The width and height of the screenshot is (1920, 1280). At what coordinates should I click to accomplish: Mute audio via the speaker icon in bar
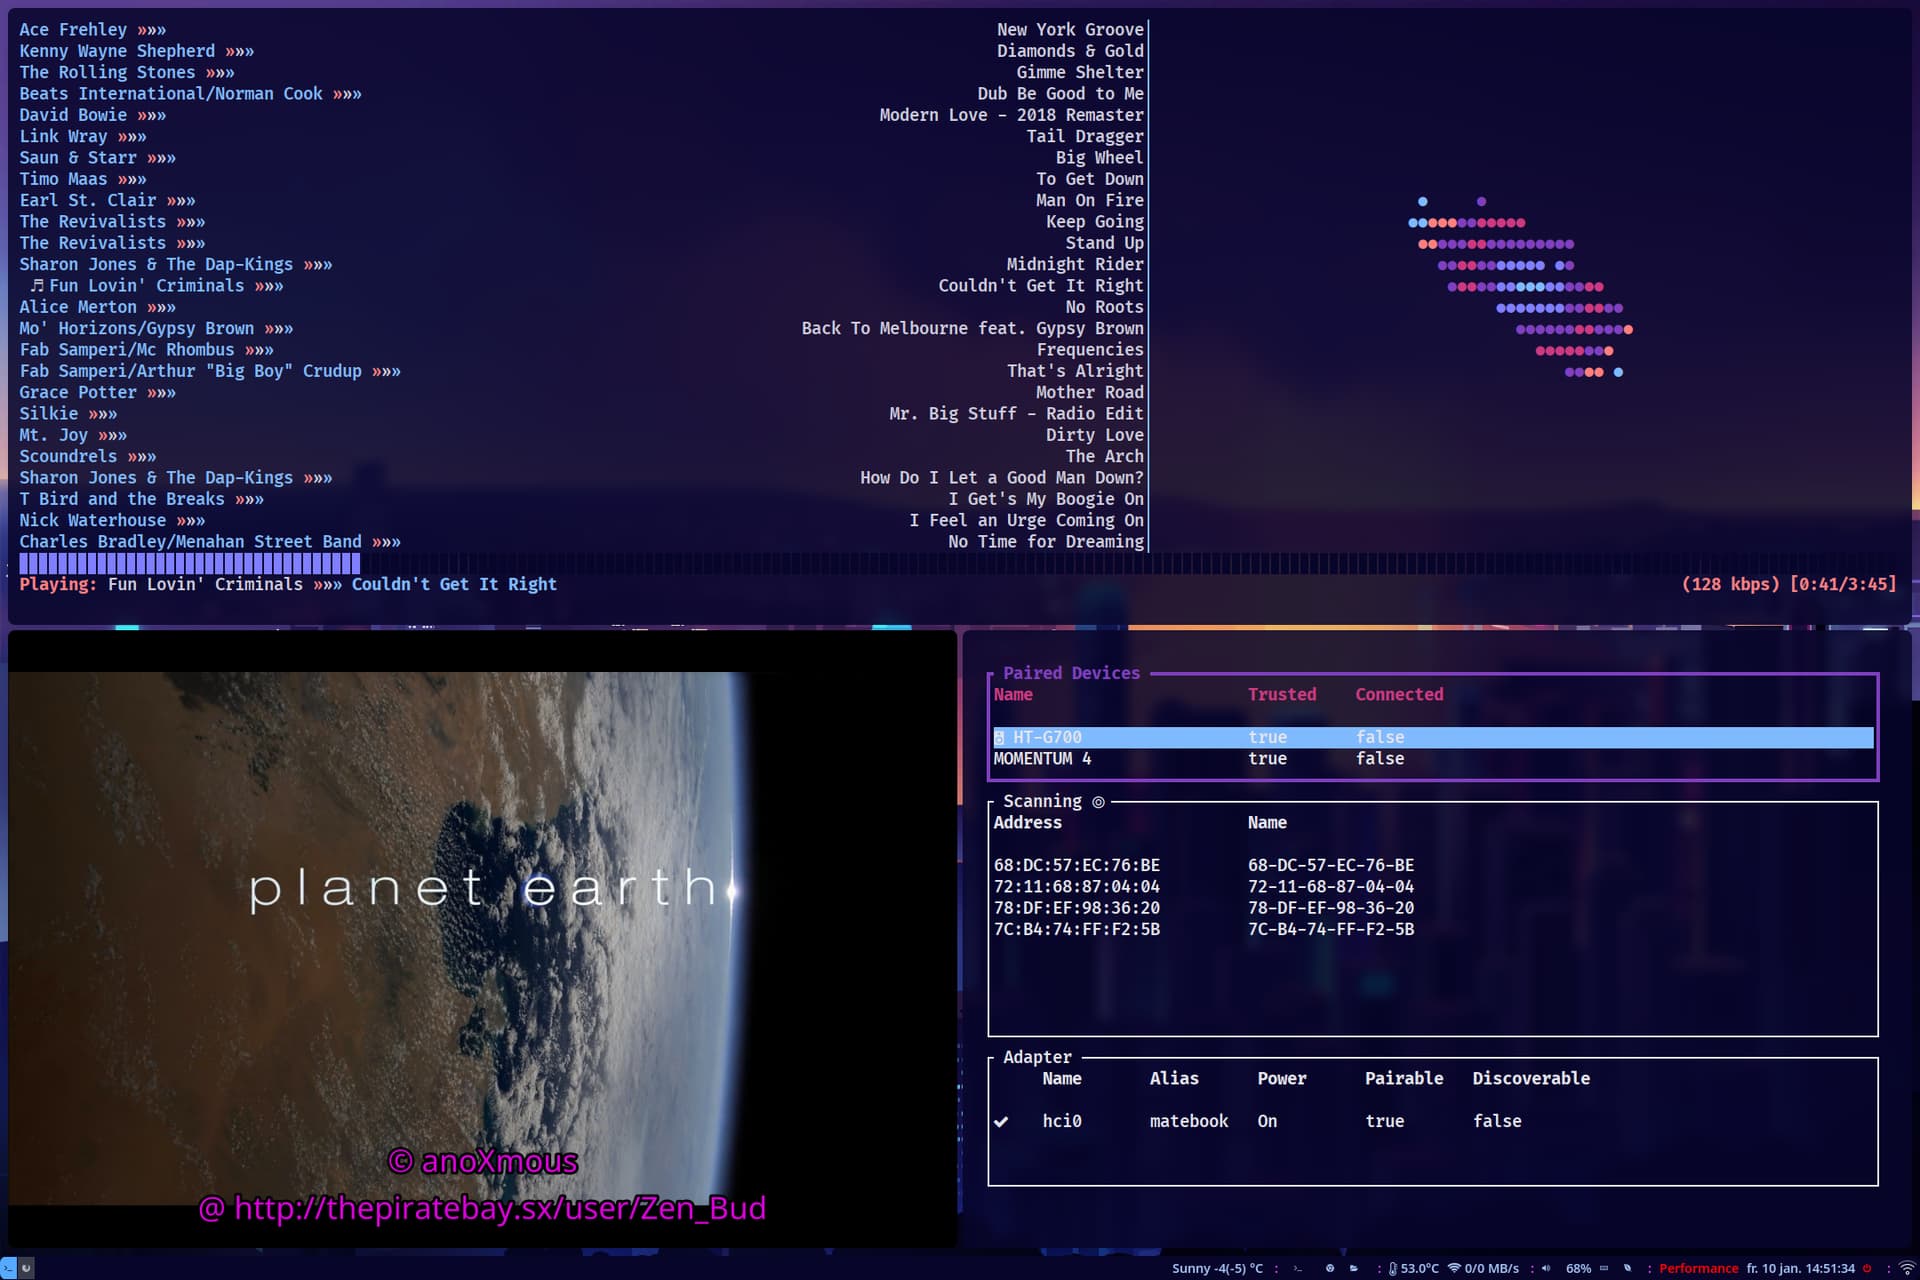tap(1546, 1268)
